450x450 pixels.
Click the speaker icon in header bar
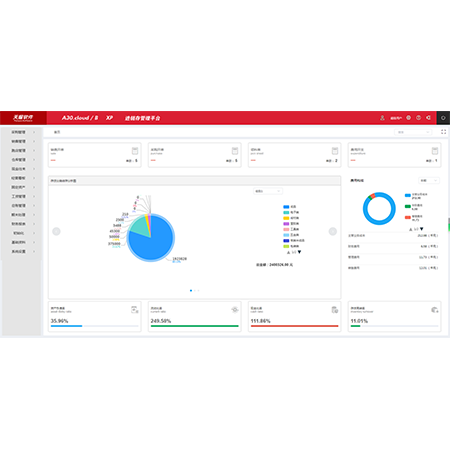tap(428, 118)
